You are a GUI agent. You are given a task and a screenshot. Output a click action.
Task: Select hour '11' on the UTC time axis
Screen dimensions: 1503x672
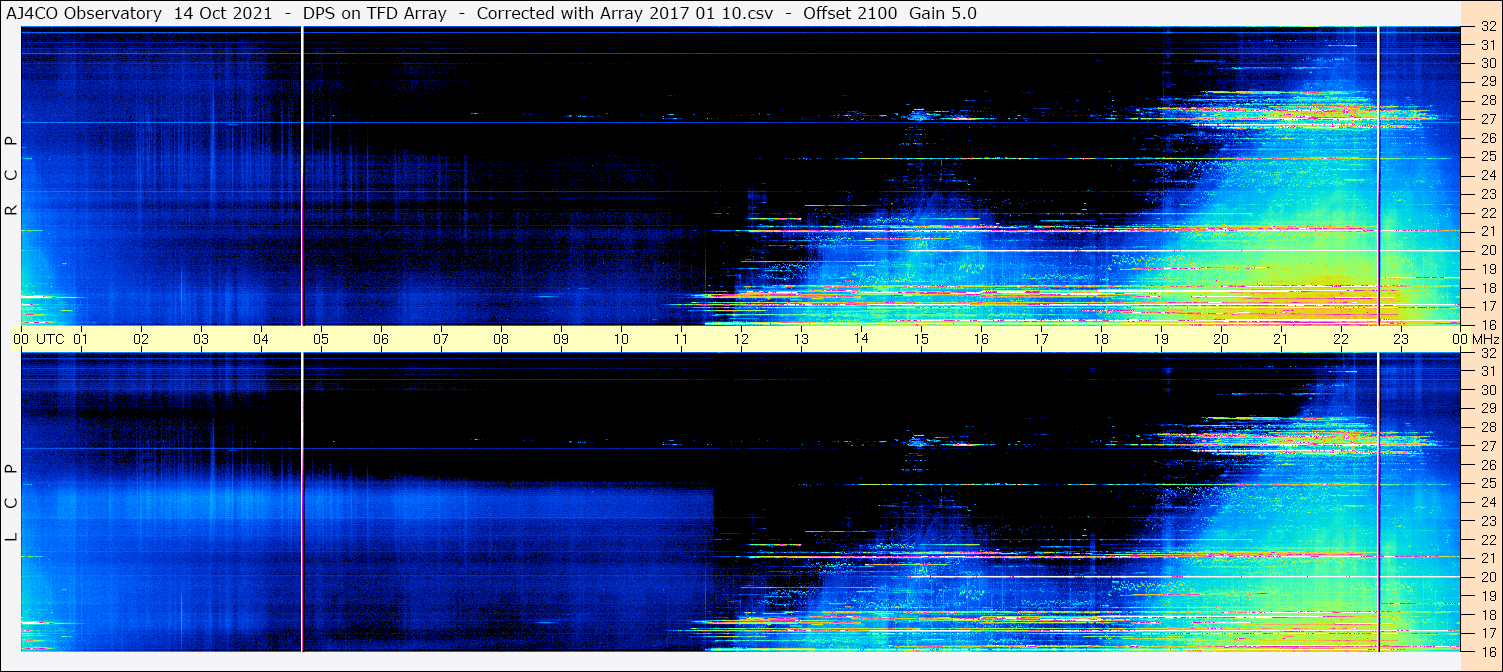[x=681, y=339]
